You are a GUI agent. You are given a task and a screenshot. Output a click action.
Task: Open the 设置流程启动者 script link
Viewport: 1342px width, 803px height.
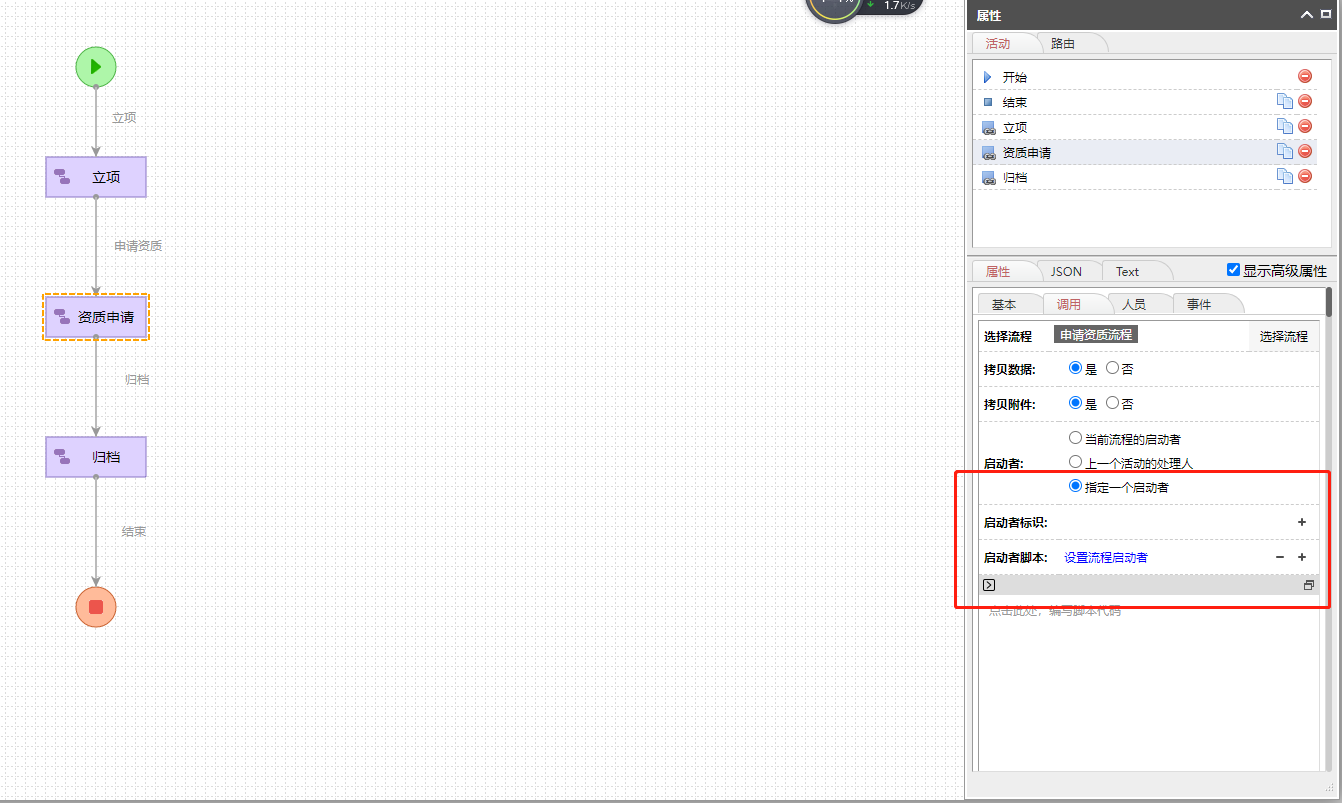point(1106,558)
